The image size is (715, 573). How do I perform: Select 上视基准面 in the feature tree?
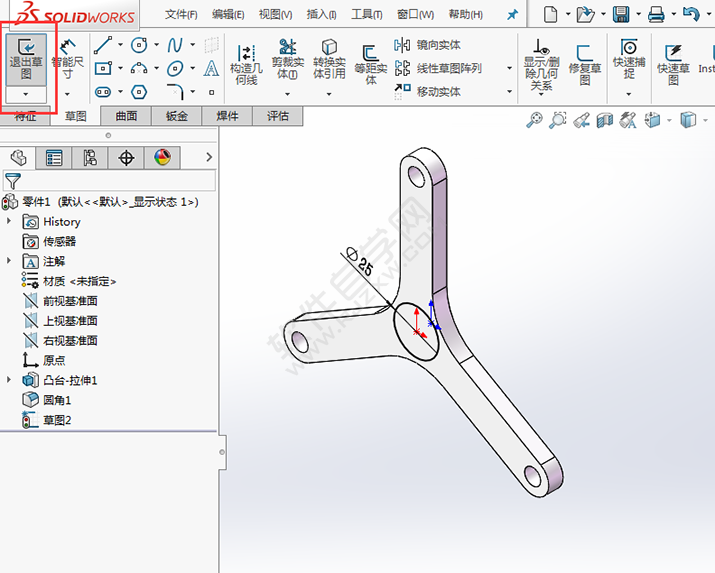(x=60, y=321)
